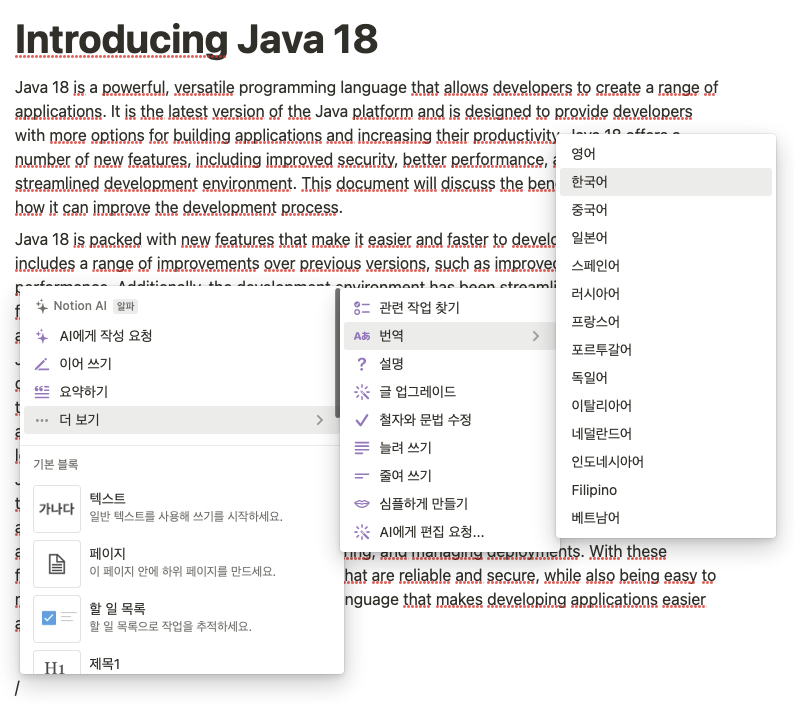Click the 기본 블록 section header
794x704 pixels.
click(x=56, y=464)
